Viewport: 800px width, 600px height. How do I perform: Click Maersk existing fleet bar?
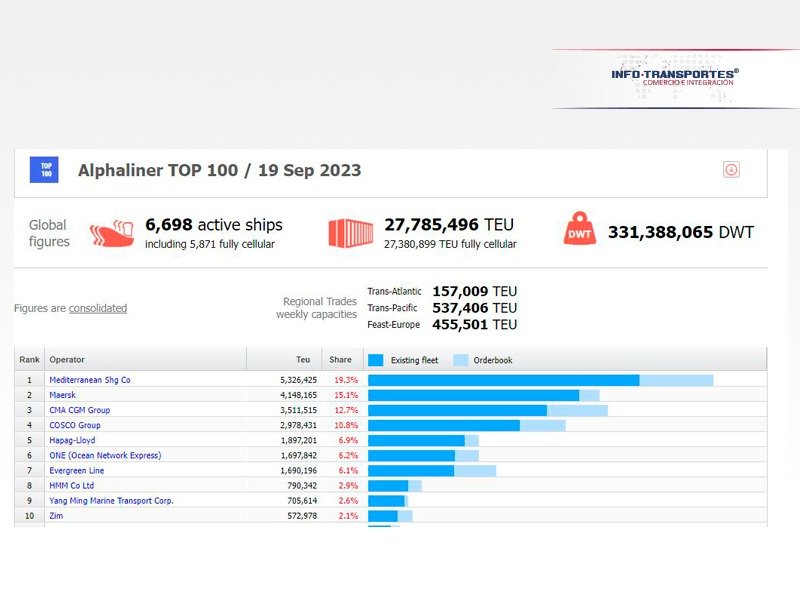point(473,395)
